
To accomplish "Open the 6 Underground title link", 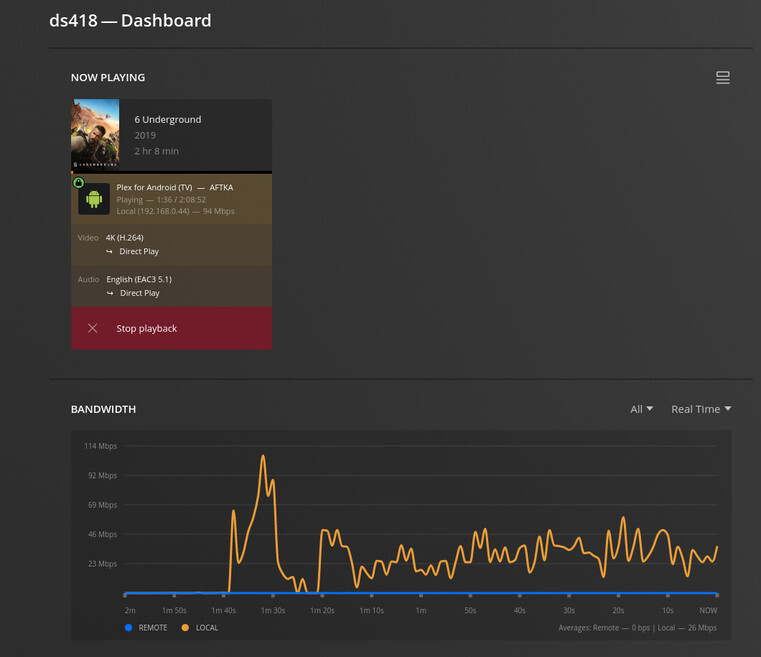I will [x=168, y=119].
